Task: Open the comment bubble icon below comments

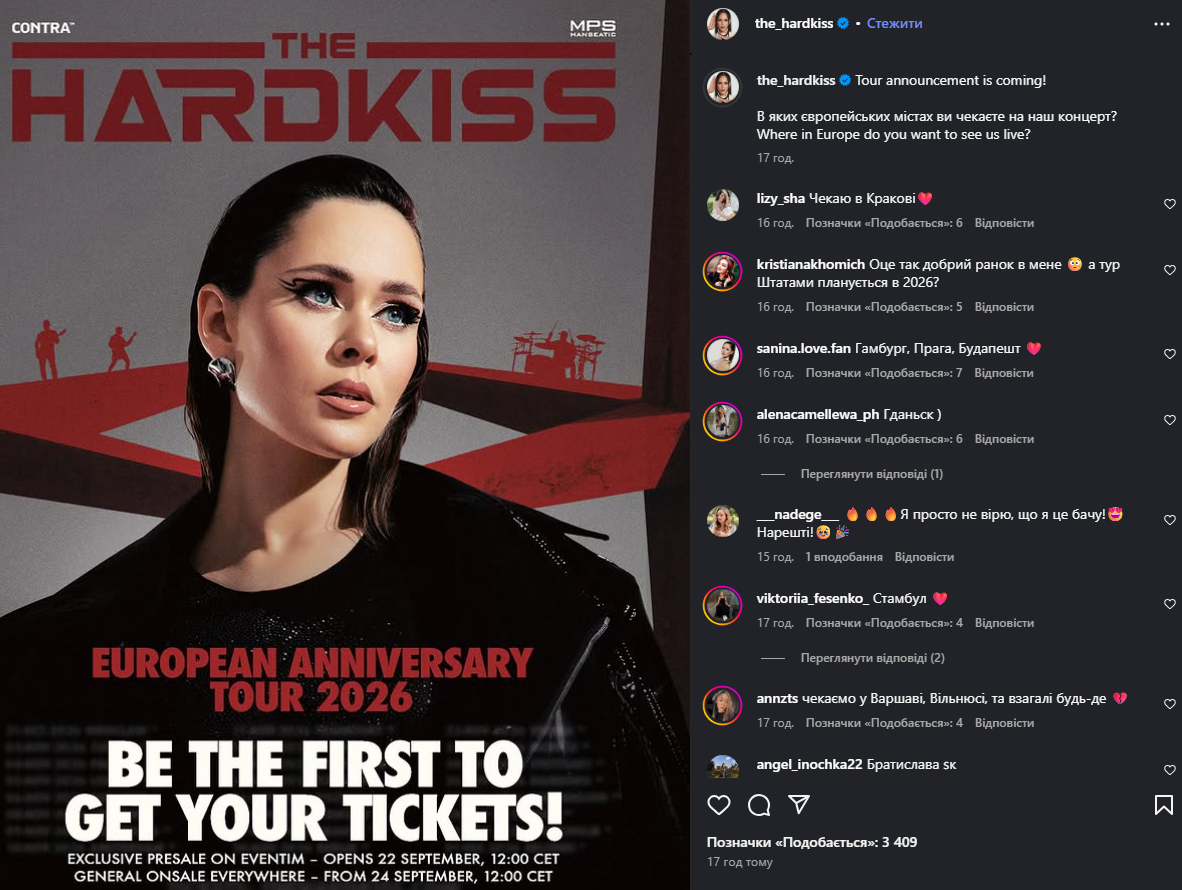Action: (x=759, y=805)
